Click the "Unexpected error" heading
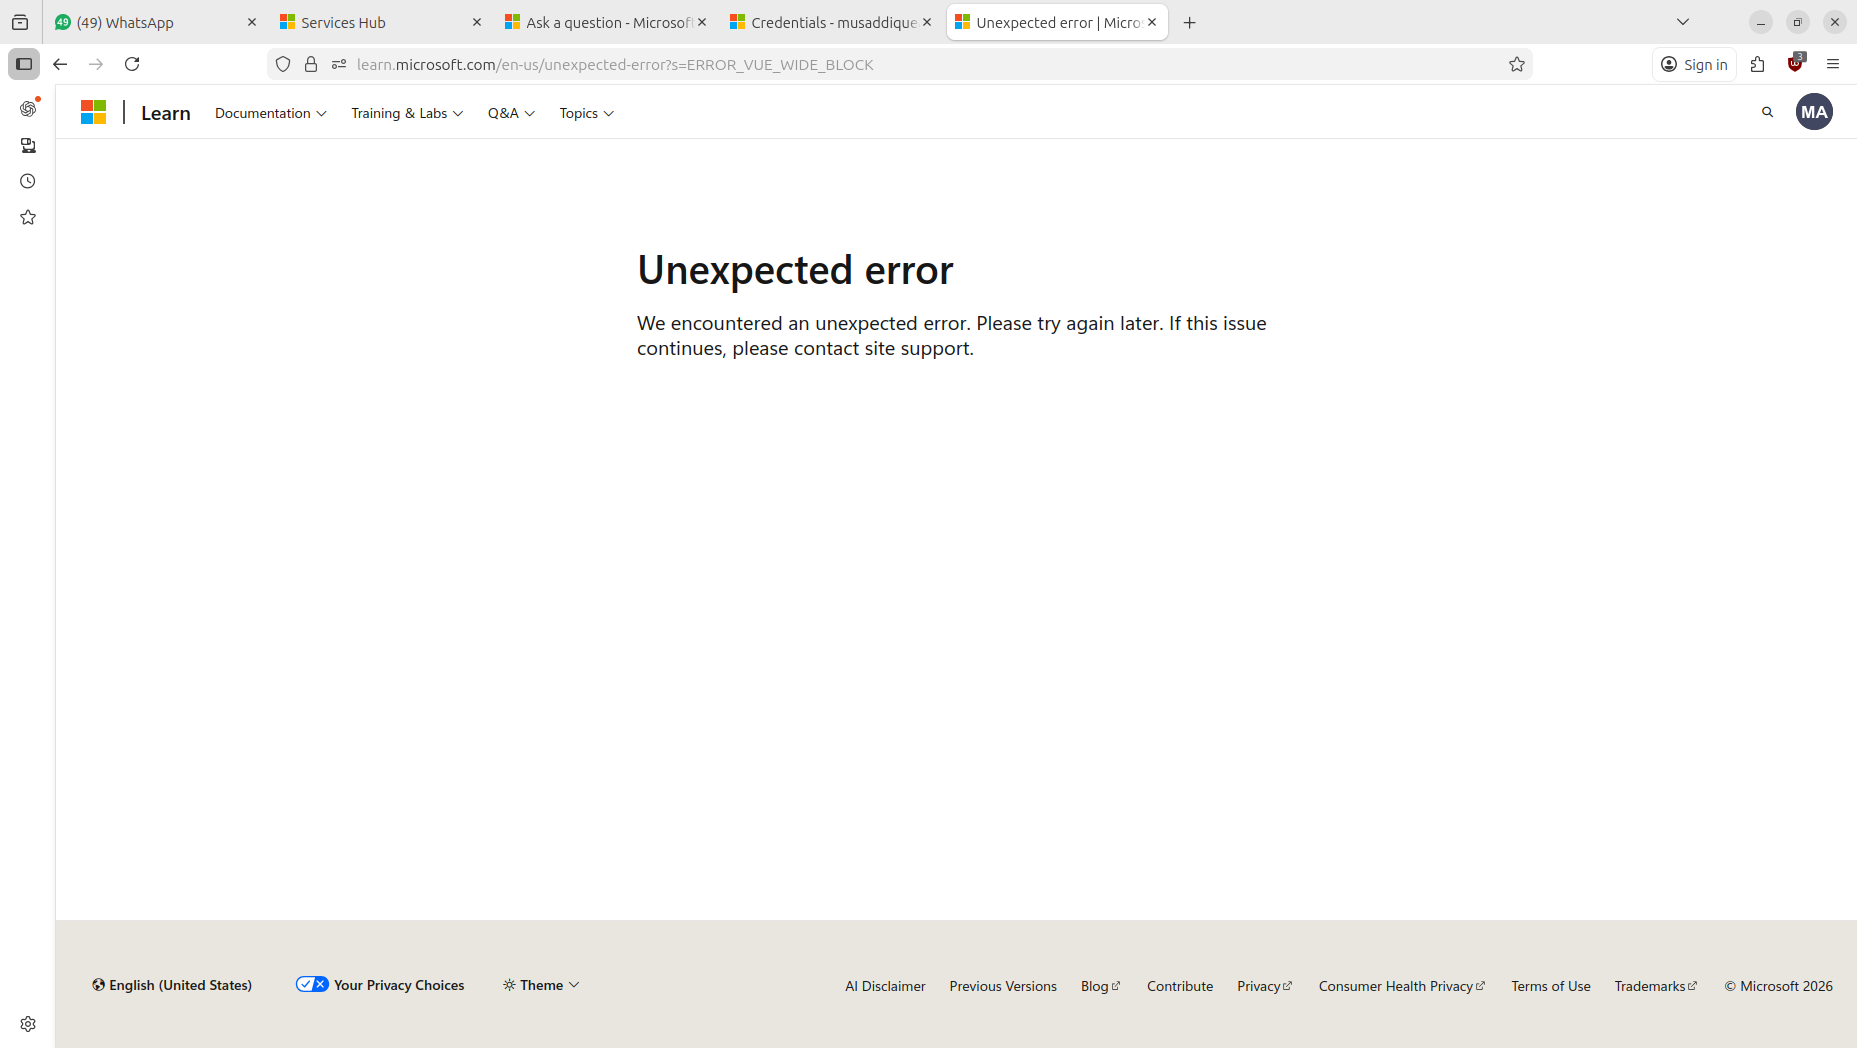Image resolution: width=1857 pixels, height=1048 pixels. point(795,270)
